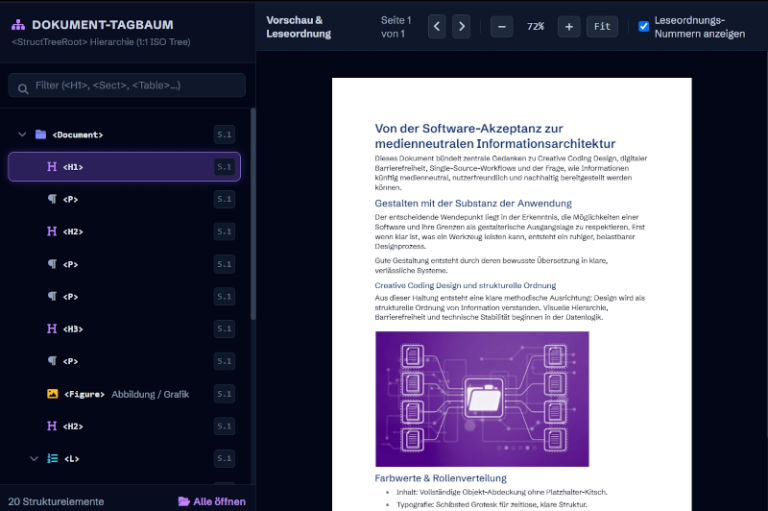Click the S.1 badge on H1 row
This screenshot has width=768, height=511.
pyautogui.click(x=224, y=167)
